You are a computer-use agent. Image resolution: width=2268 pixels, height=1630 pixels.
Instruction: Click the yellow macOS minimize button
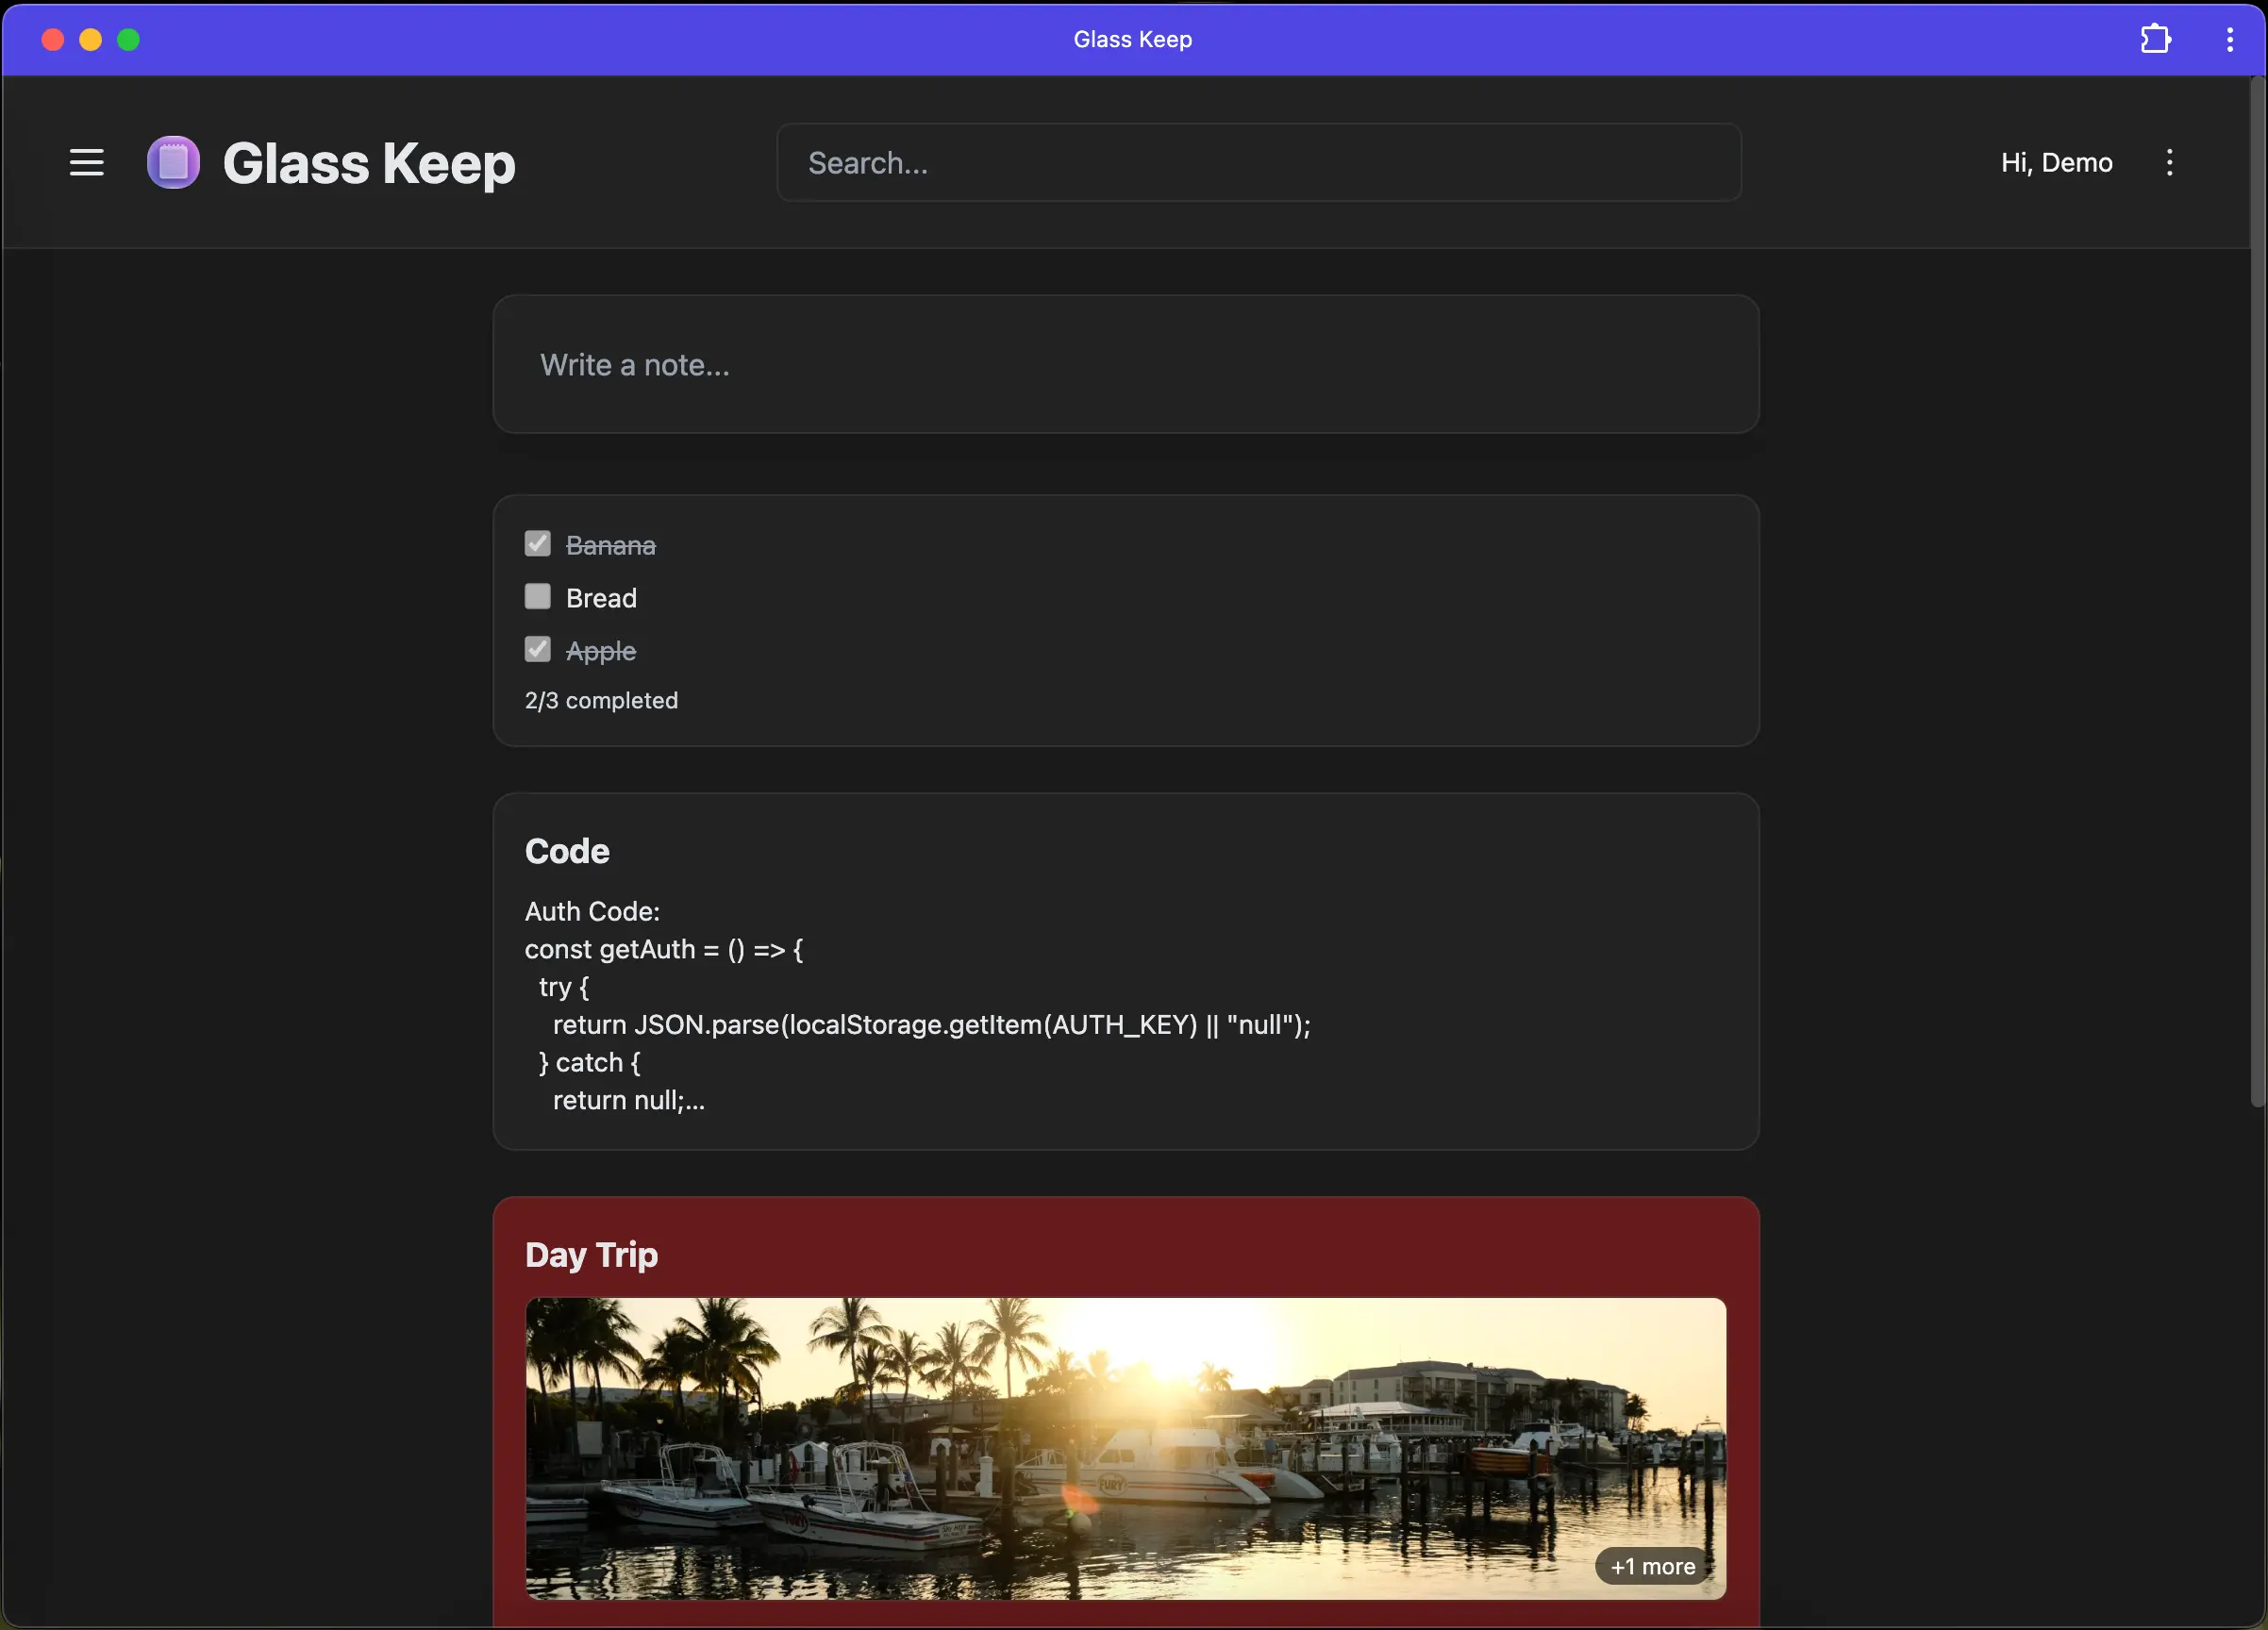coord(90,39)
